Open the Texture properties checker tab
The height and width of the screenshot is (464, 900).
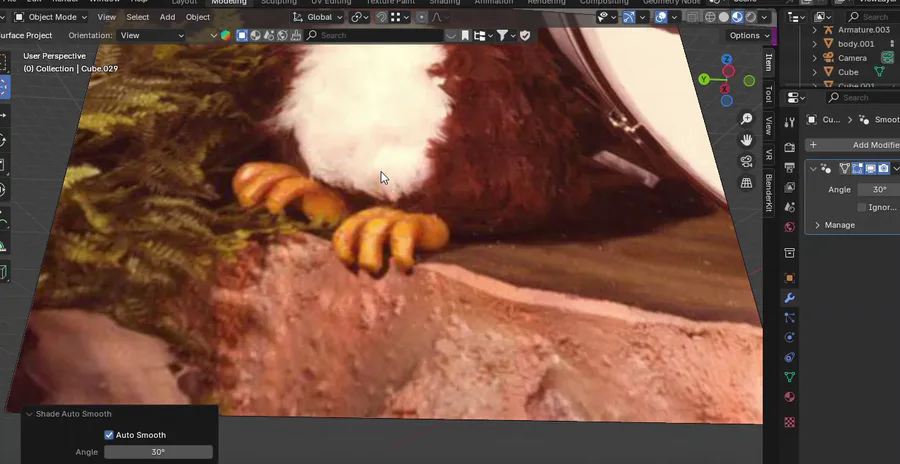(x=790, y=422)
